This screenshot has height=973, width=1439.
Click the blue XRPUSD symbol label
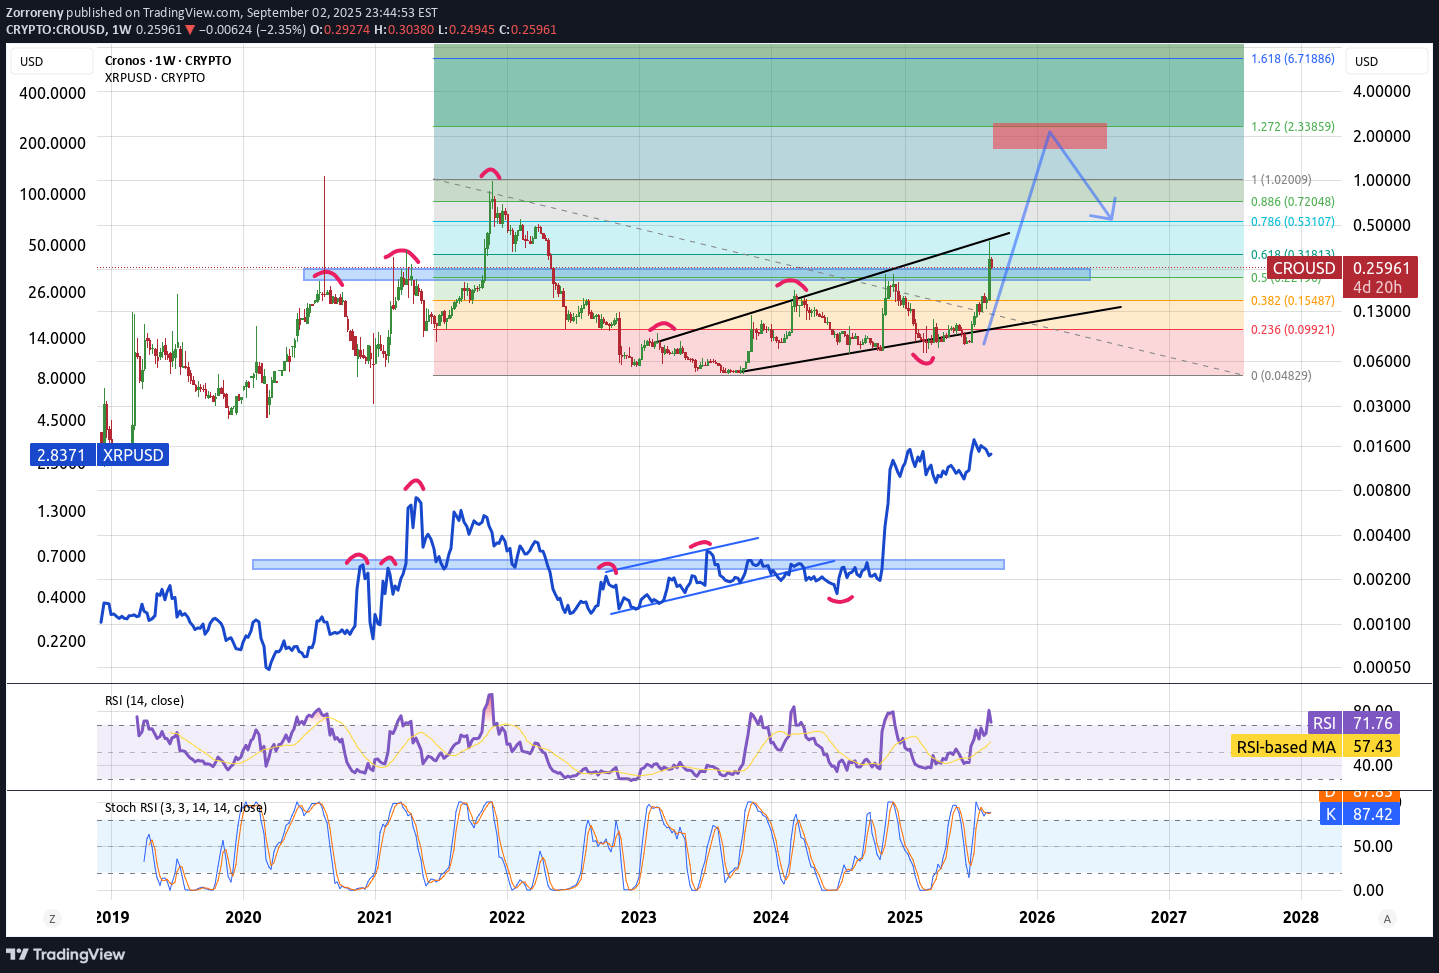point(134,455)
